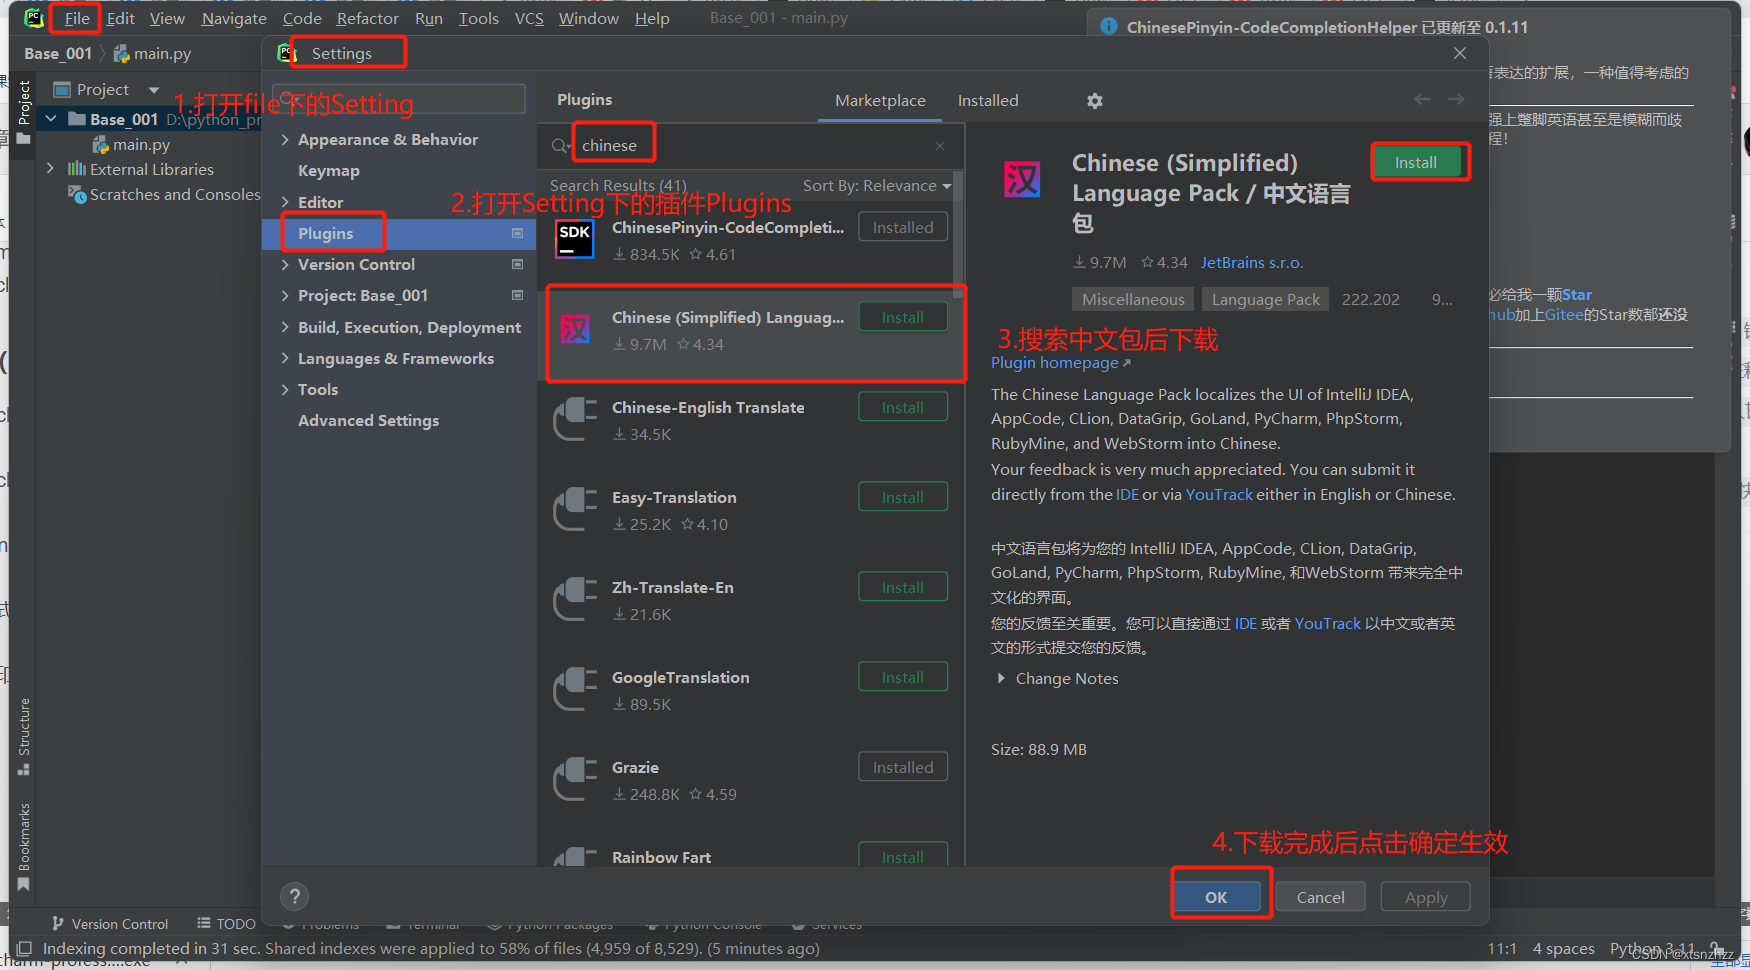
Task: Open the plugins gear settings icon
Action: (1095, 100)
